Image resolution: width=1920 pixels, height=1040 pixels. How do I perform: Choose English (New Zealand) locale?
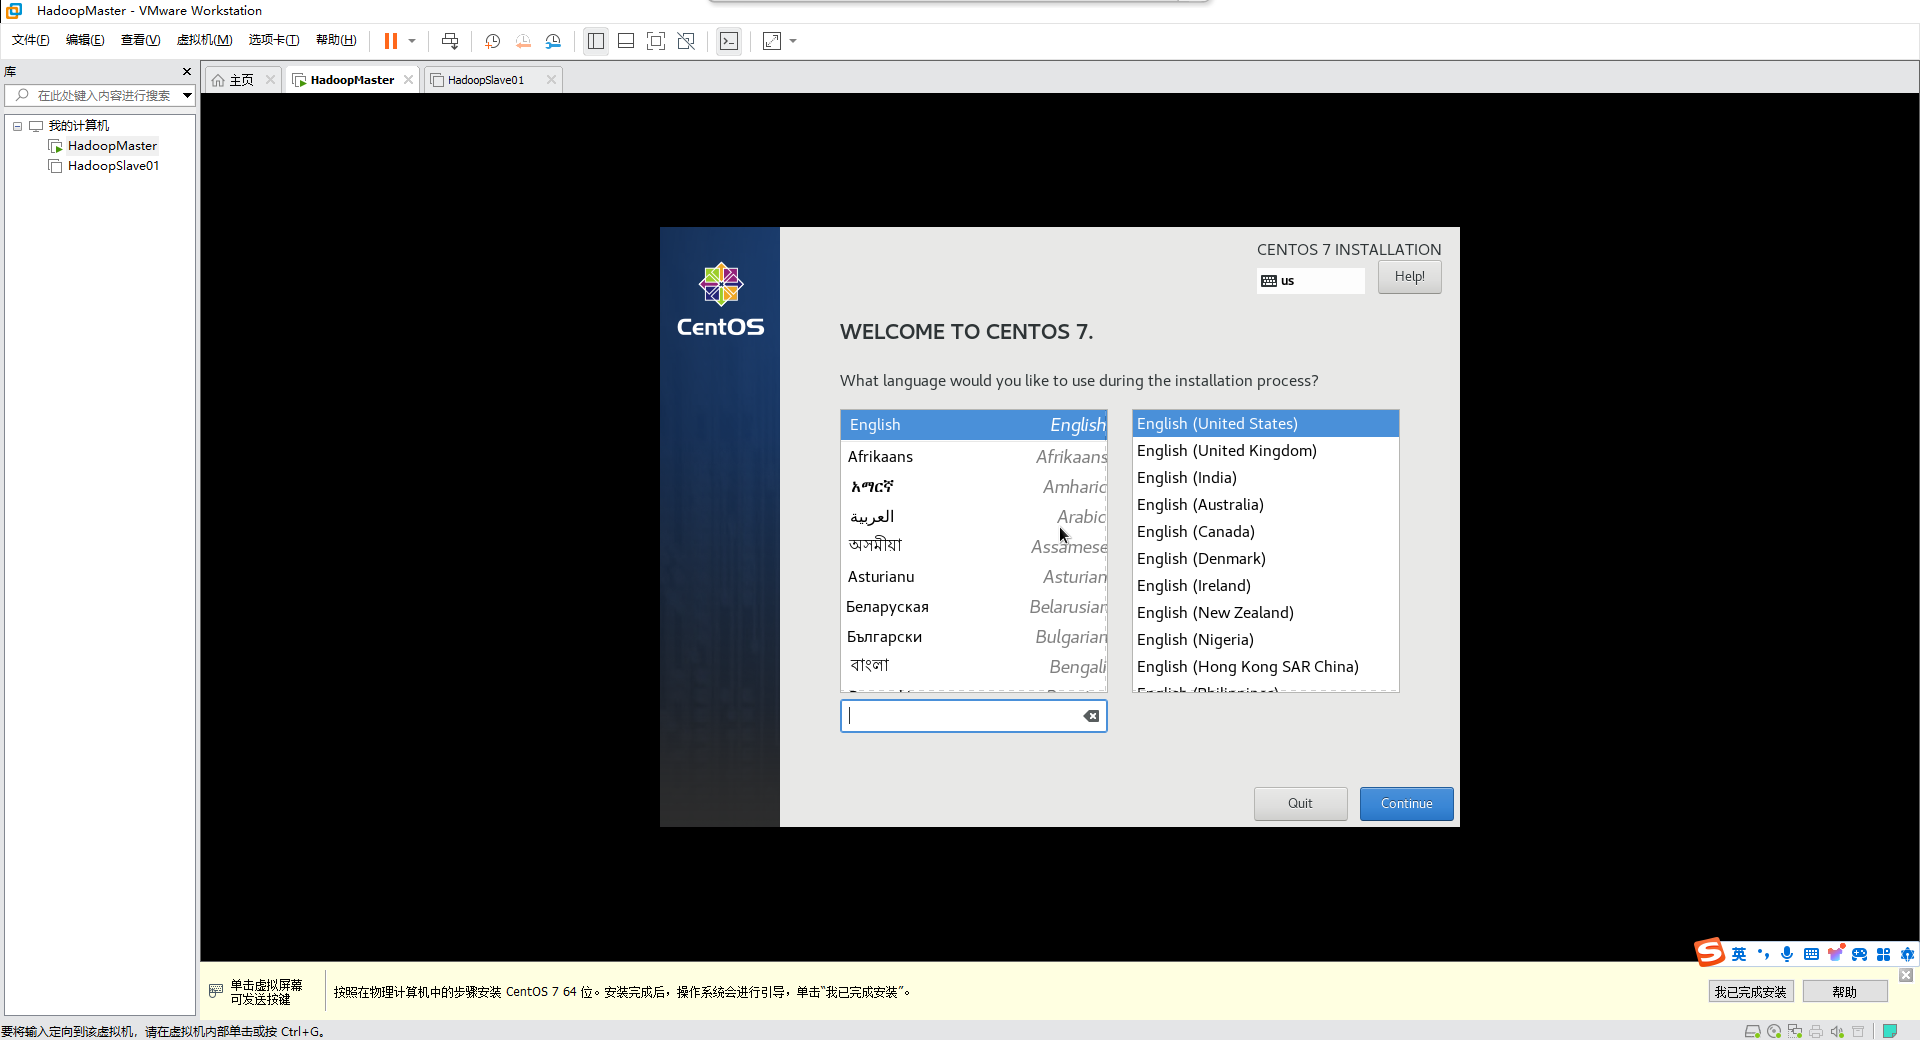tap(1265, 613)
